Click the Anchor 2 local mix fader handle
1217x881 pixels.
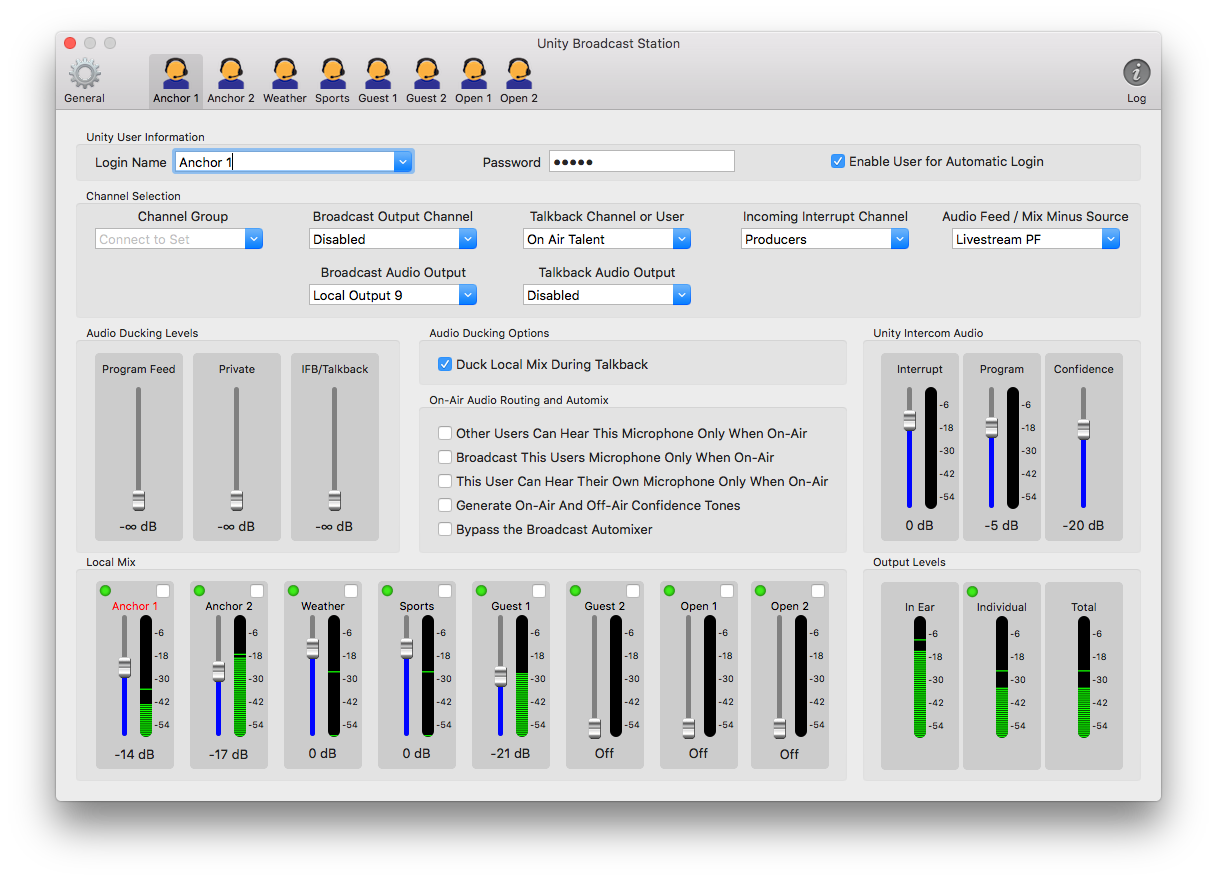click(218, 671)
